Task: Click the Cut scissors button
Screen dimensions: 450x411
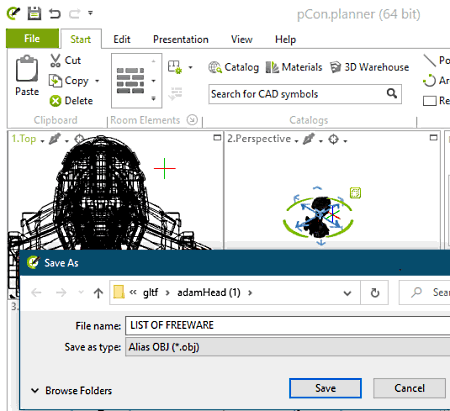Action: tap(65, 60)
